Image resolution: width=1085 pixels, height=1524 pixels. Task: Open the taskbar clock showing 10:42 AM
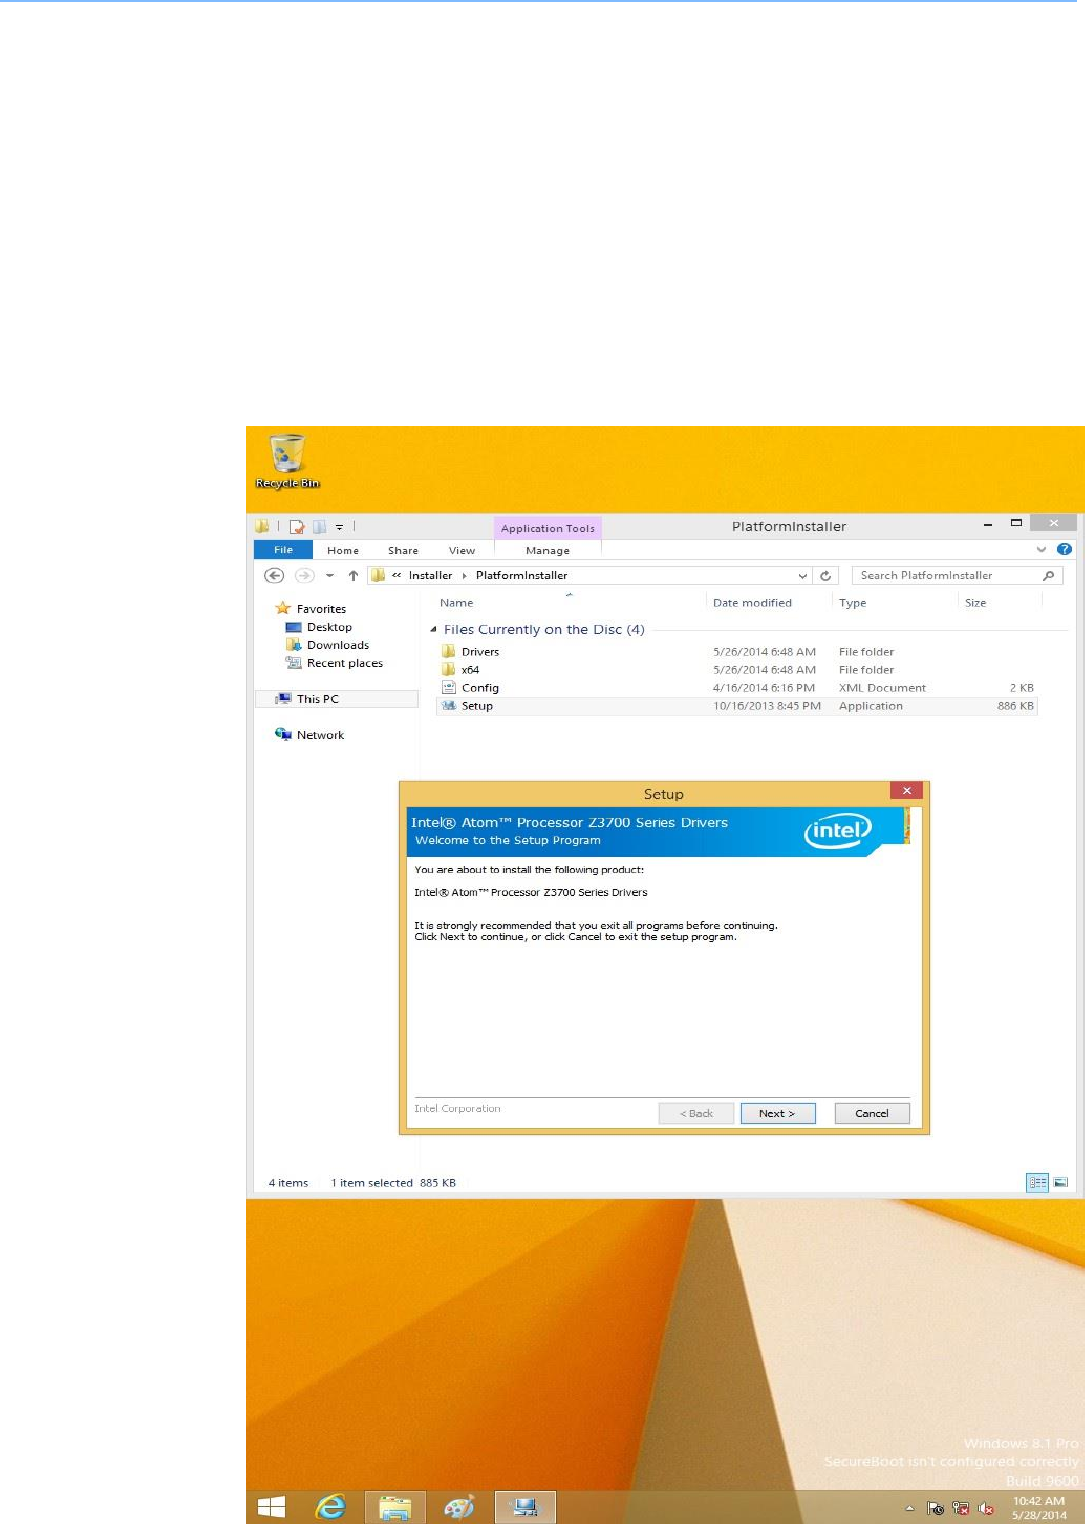(x=1039, y=1508)
